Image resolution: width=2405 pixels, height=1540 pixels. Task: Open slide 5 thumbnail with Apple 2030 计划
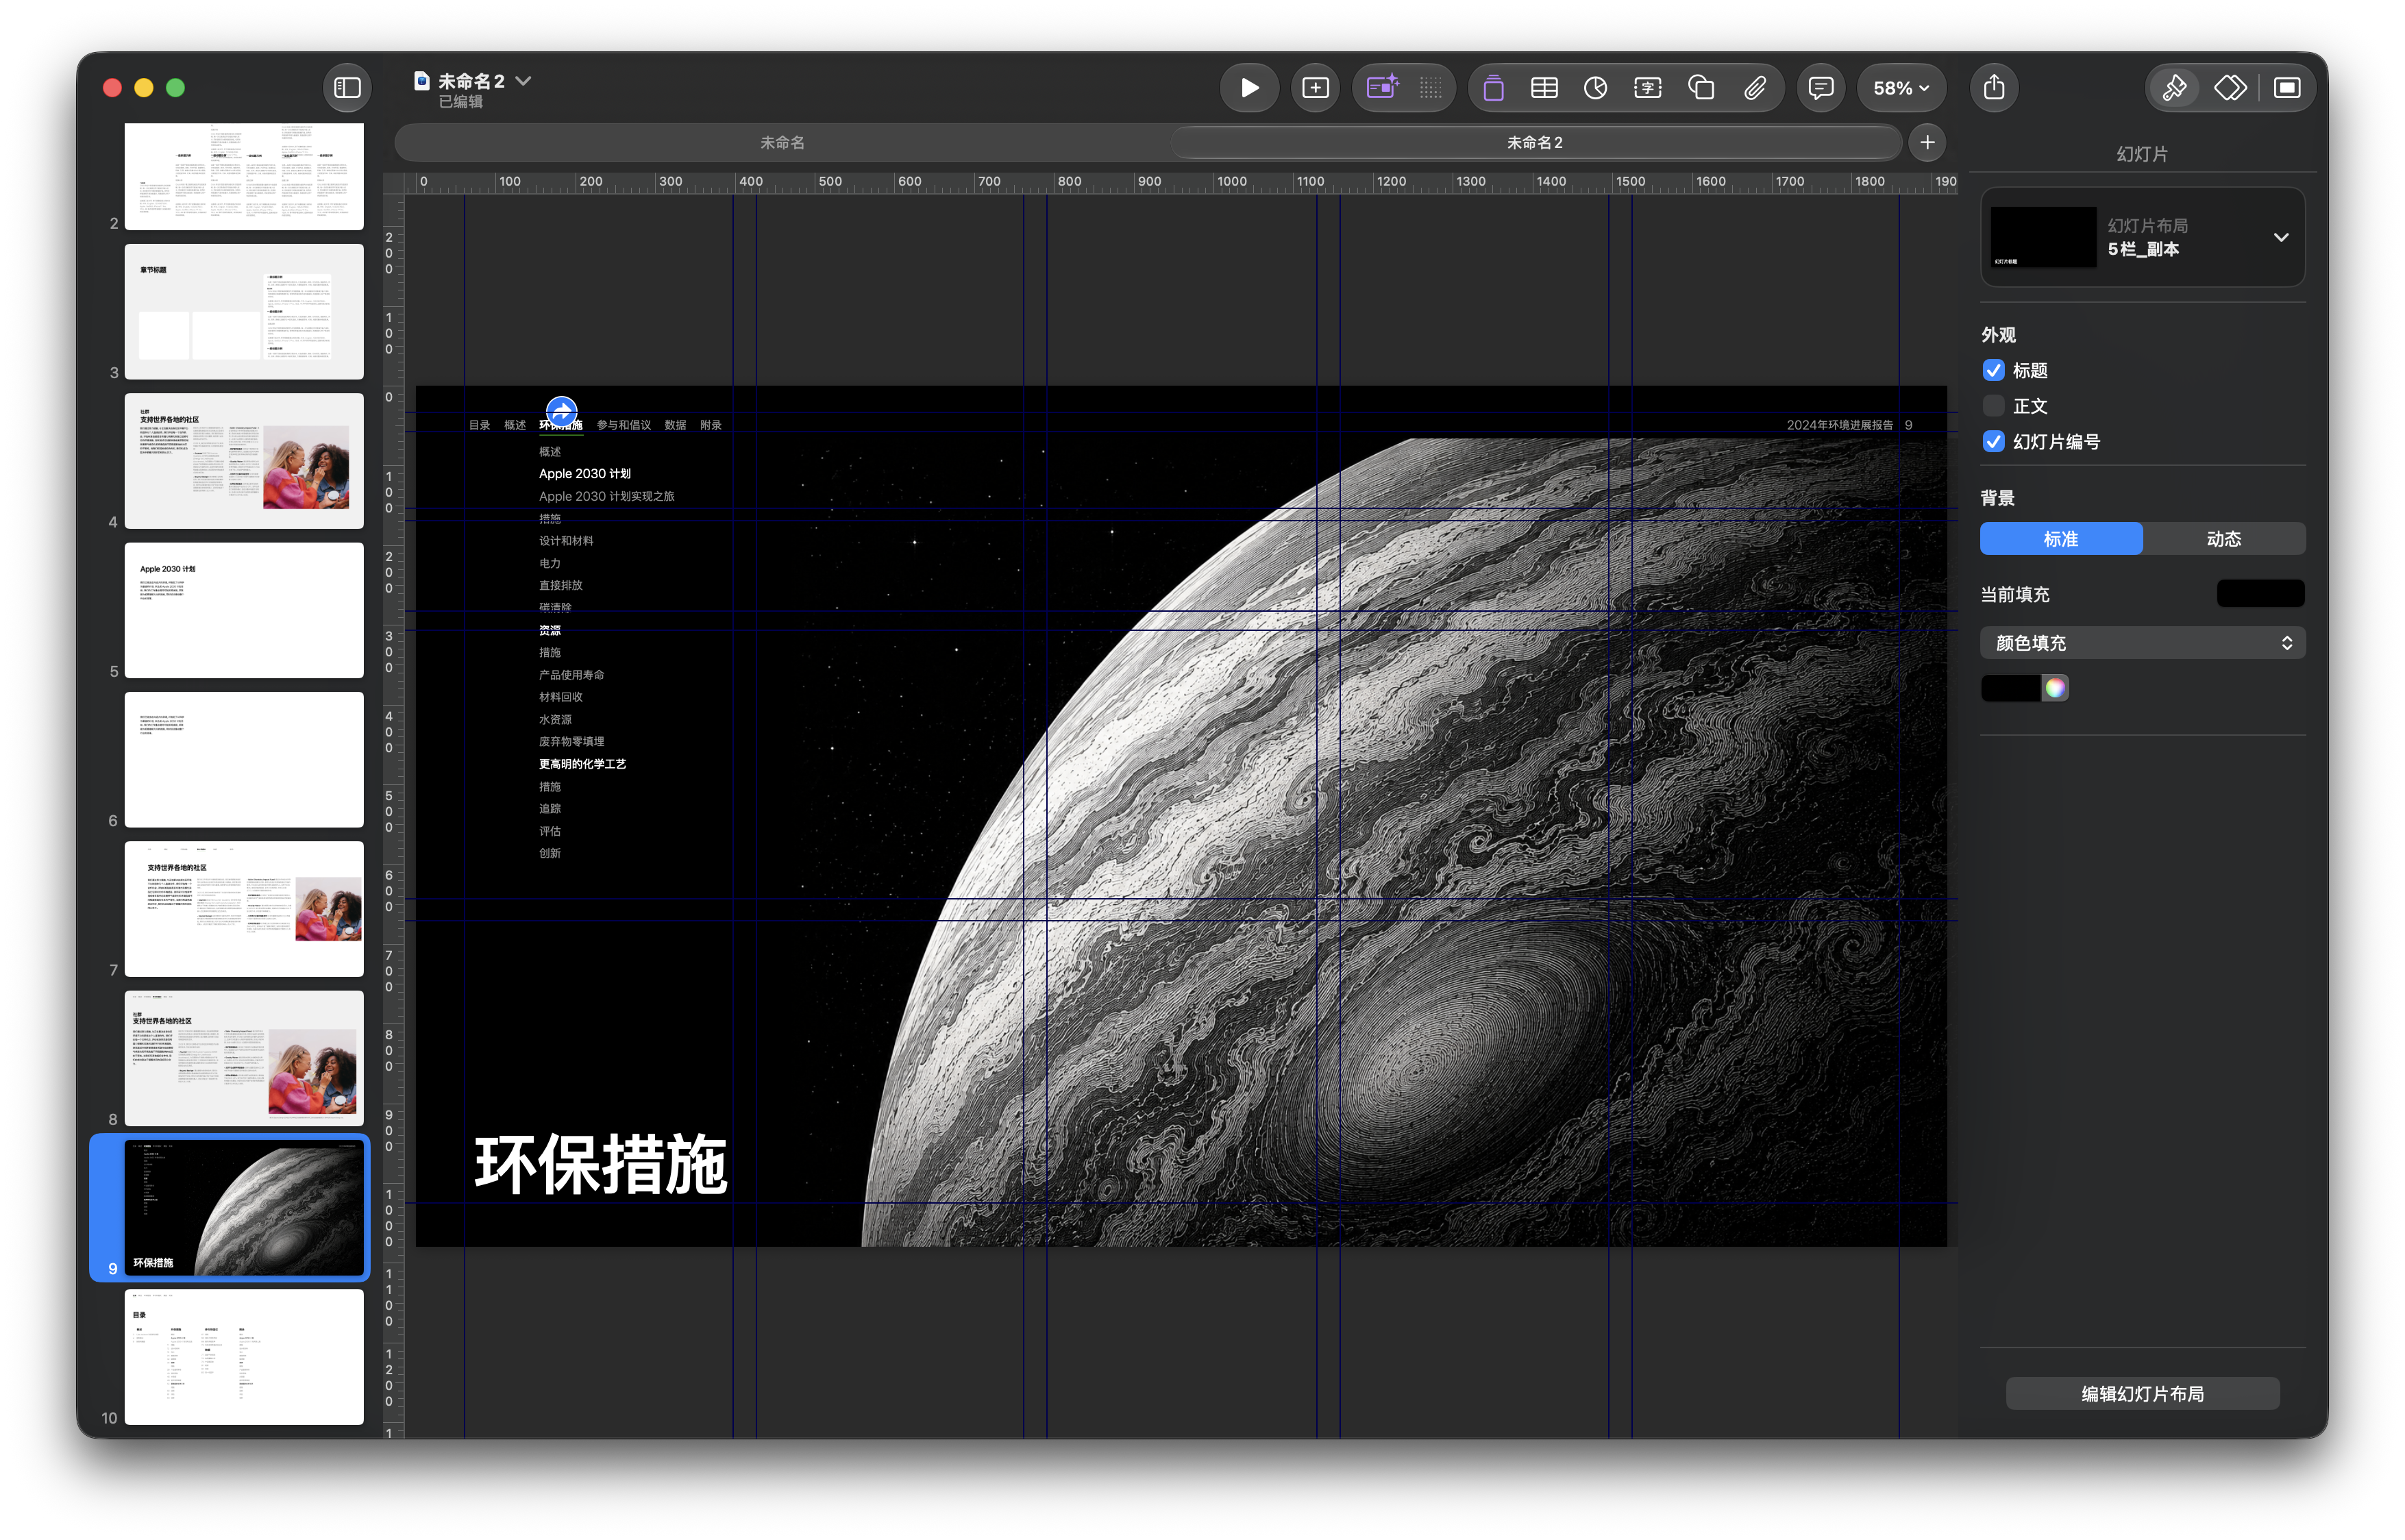click(x=244, y=610)
